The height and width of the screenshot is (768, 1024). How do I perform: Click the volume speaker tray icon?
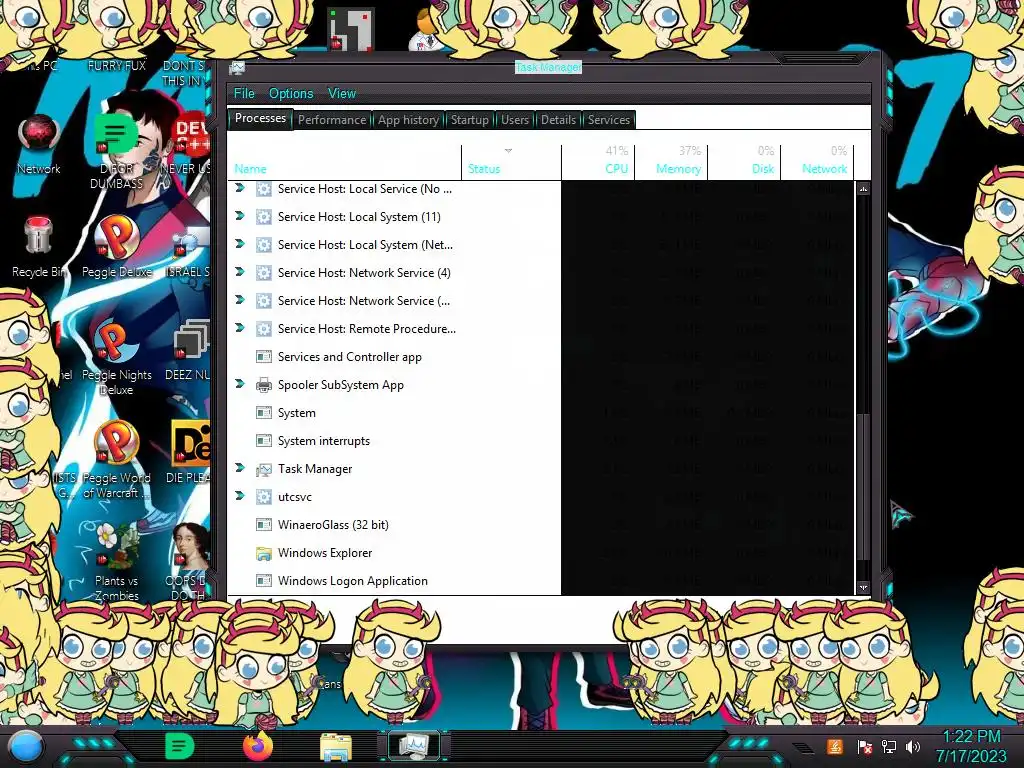(x=913, y=746)
